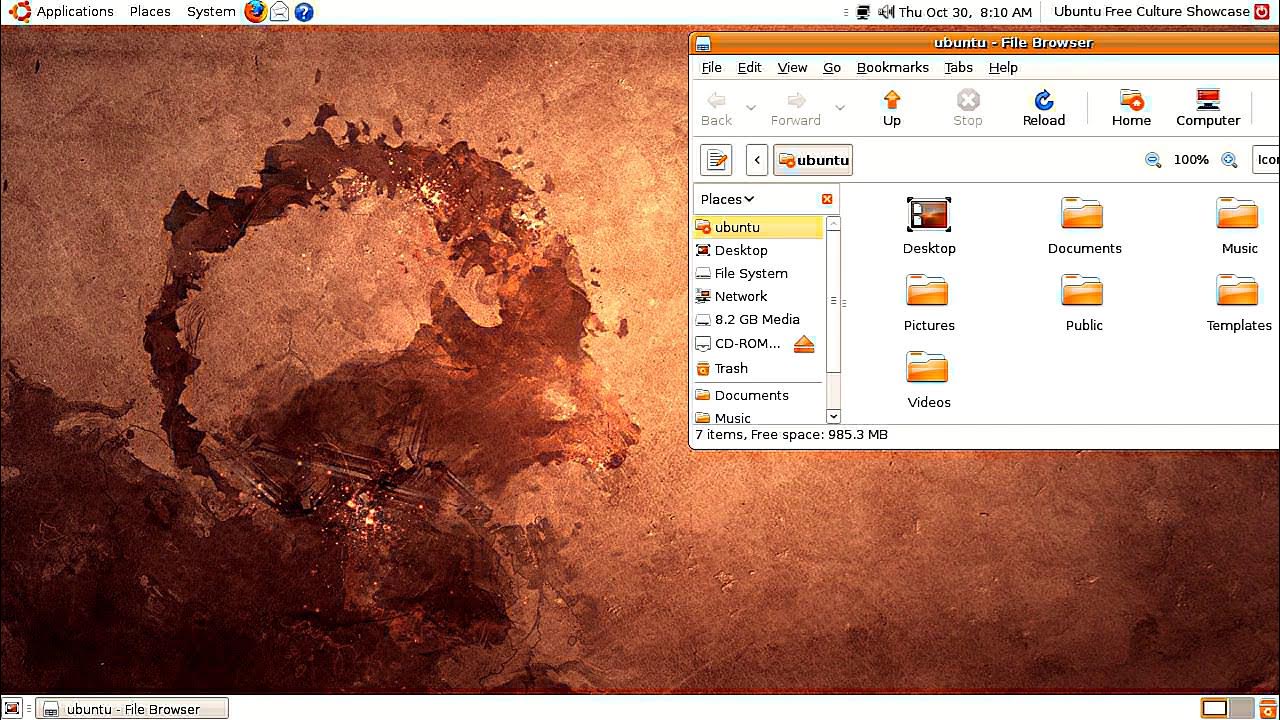Open Computer from the toolbar
The width and height of the screenshot is (1280, 720).
(1208, 109)
